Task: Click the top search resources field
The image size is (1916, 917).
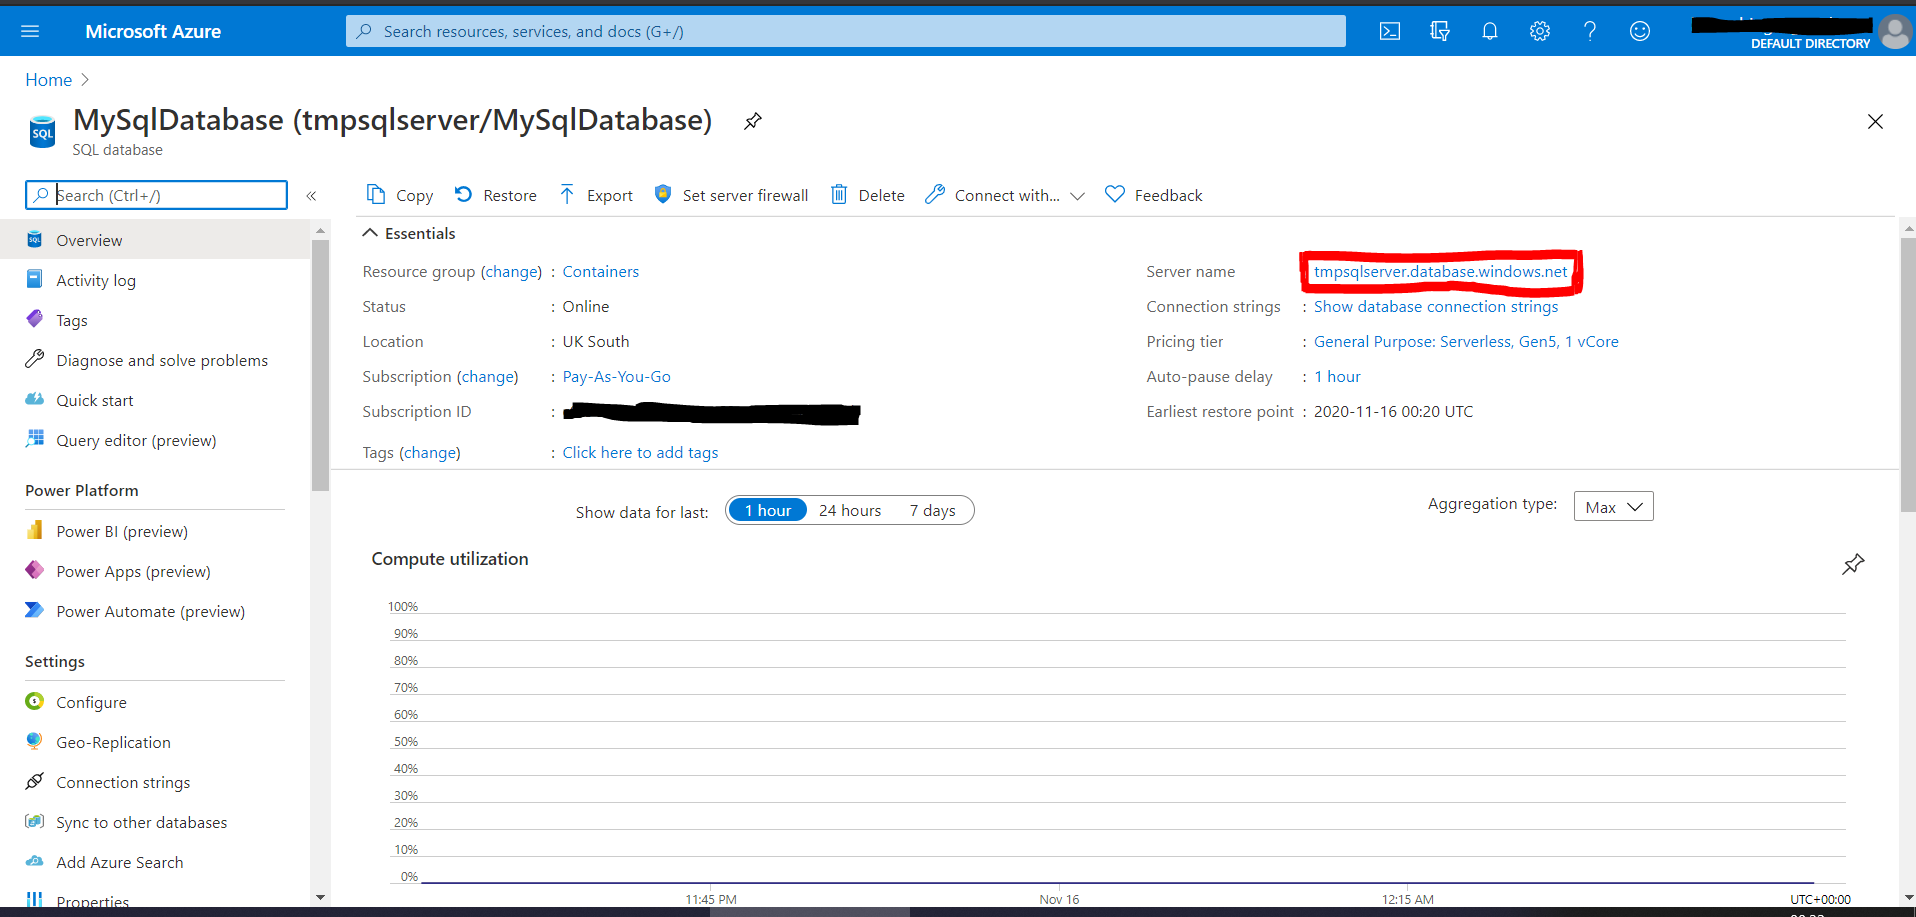Action: click(x=845, y=31)
